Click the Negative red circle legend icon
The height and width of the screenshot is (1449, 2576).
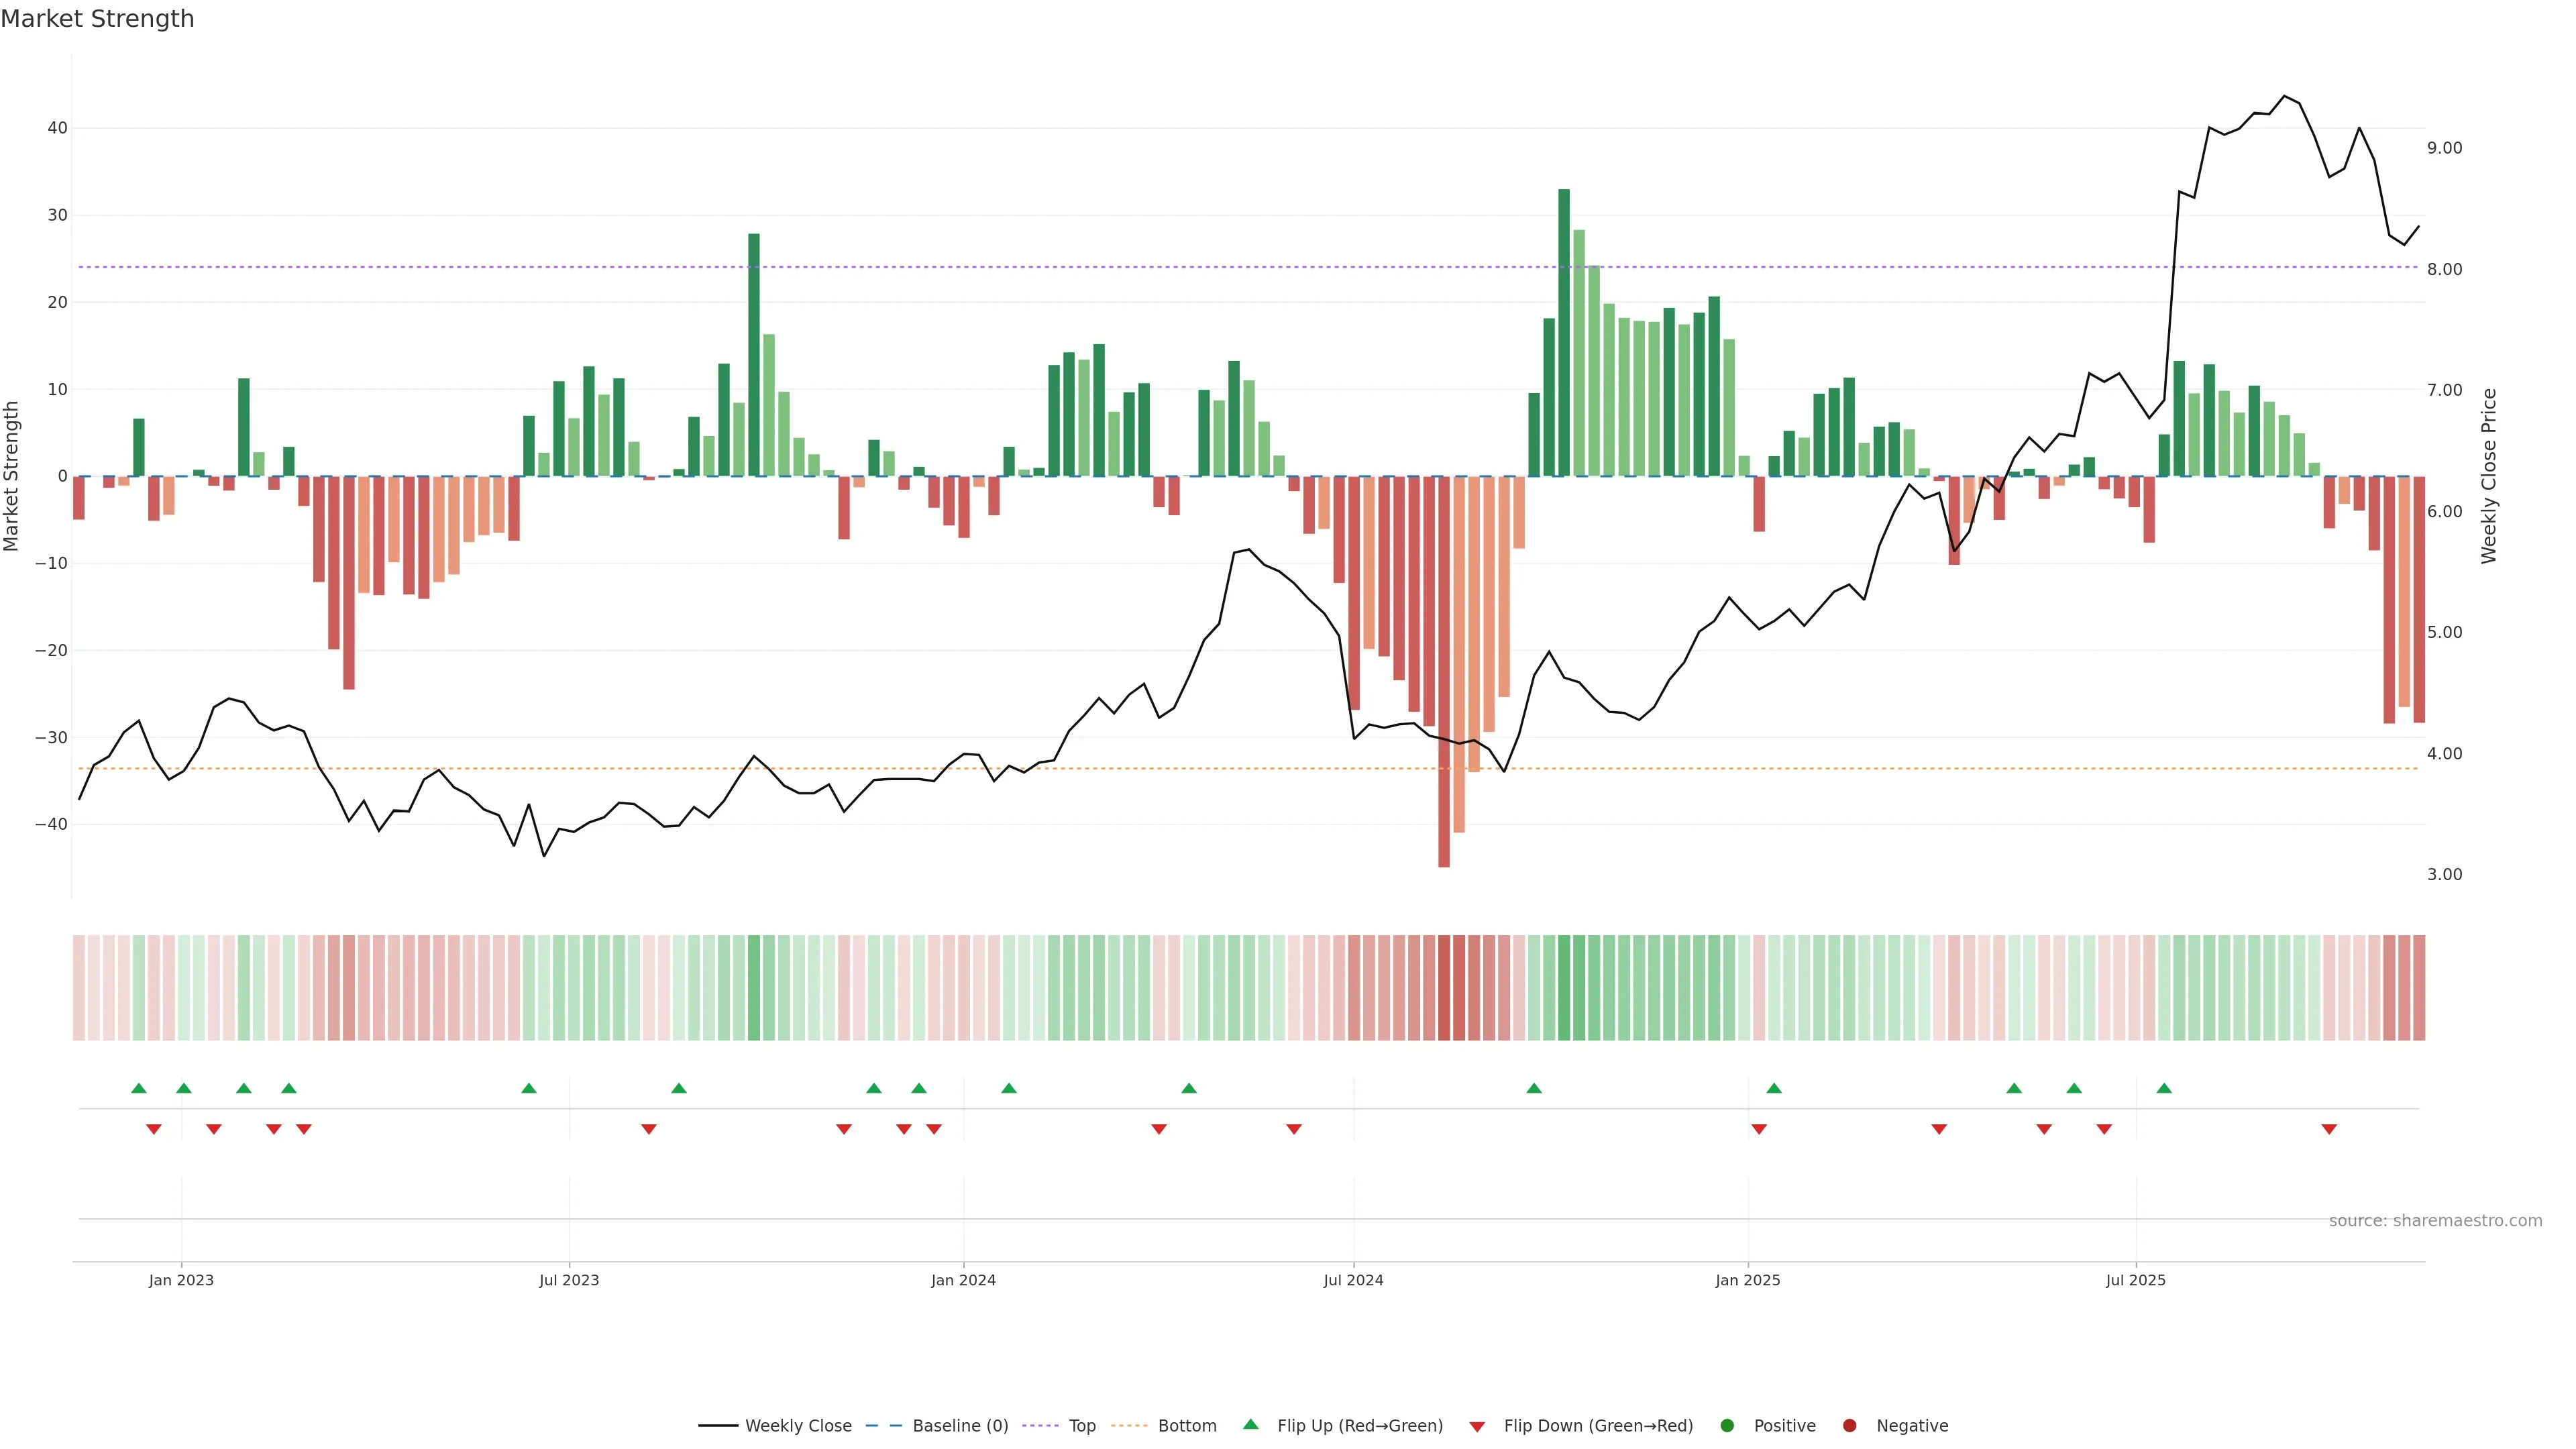click(1849, 1426)
